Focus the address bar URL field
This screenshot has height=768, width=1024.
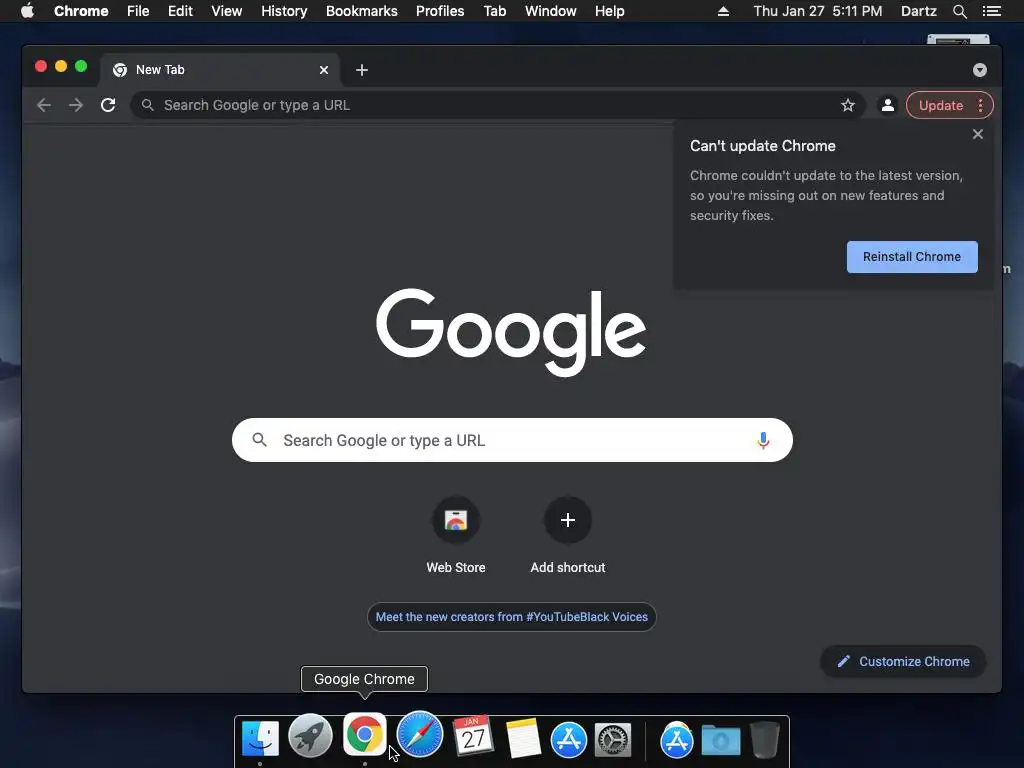point(498,105)
